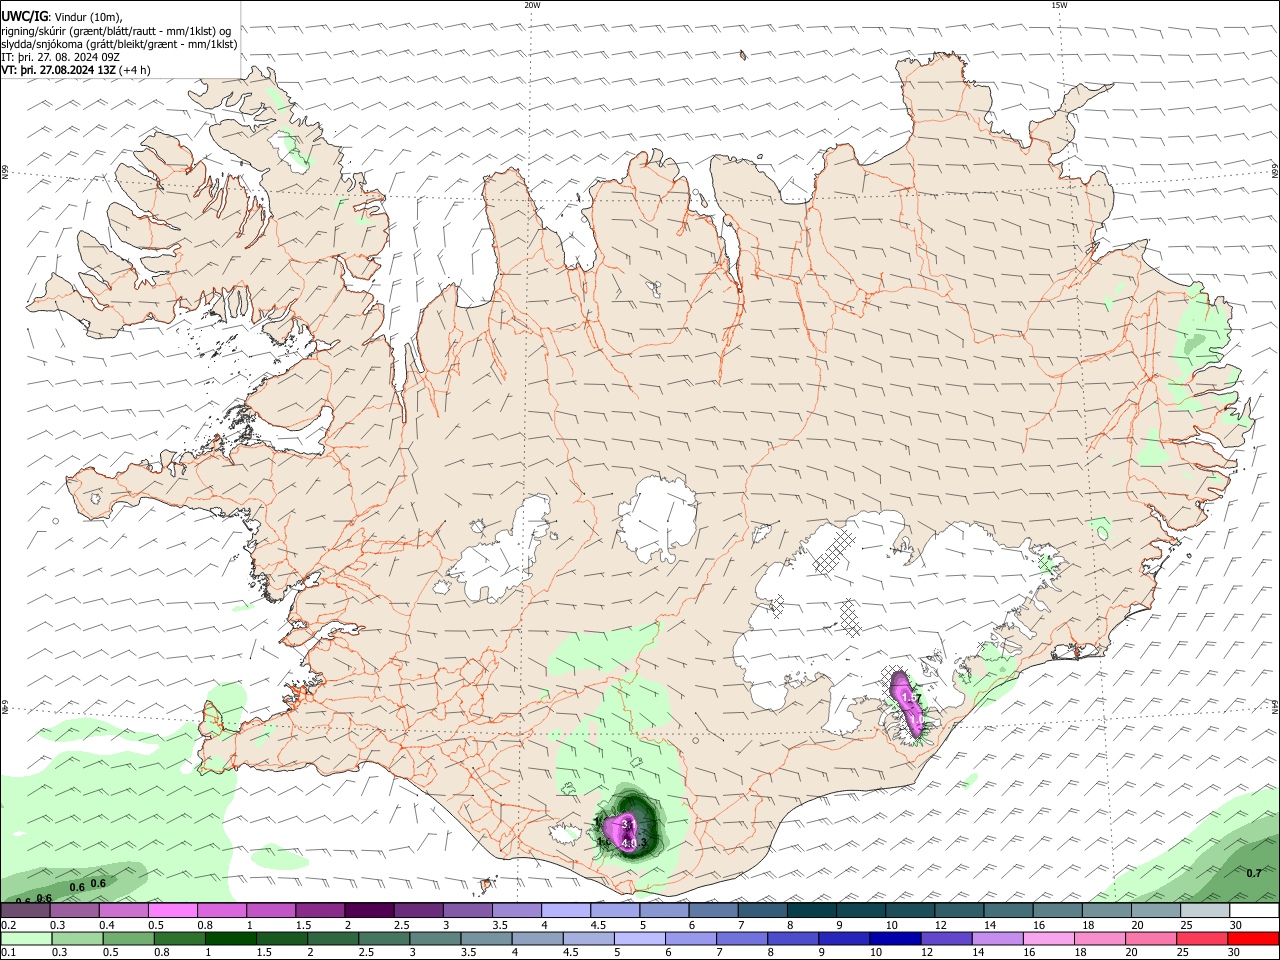Click the "20W" longitude label
This screenshot has width=1280, height=960.
pos(532,5)
